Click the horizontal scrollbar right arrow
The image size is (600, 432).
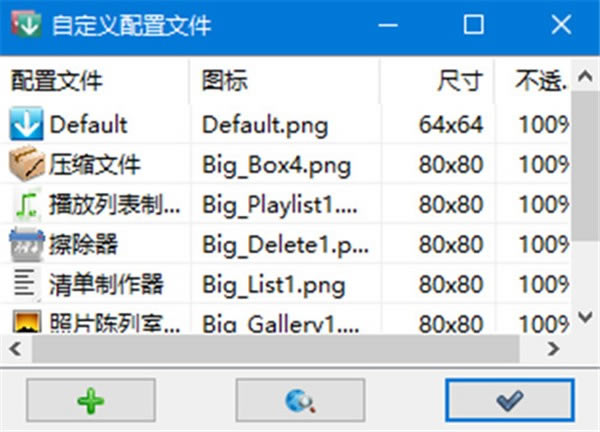pyautogui.click(x=553, y=349)
